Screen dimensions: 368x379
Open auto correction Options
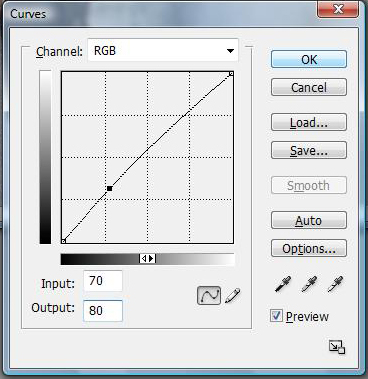click(309, 248)
